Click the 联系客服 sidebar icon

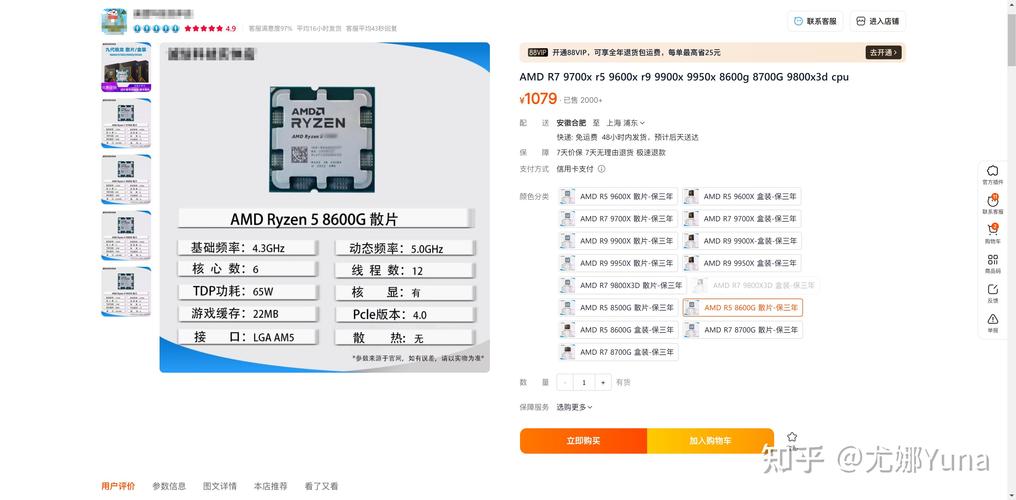point(992,204)
